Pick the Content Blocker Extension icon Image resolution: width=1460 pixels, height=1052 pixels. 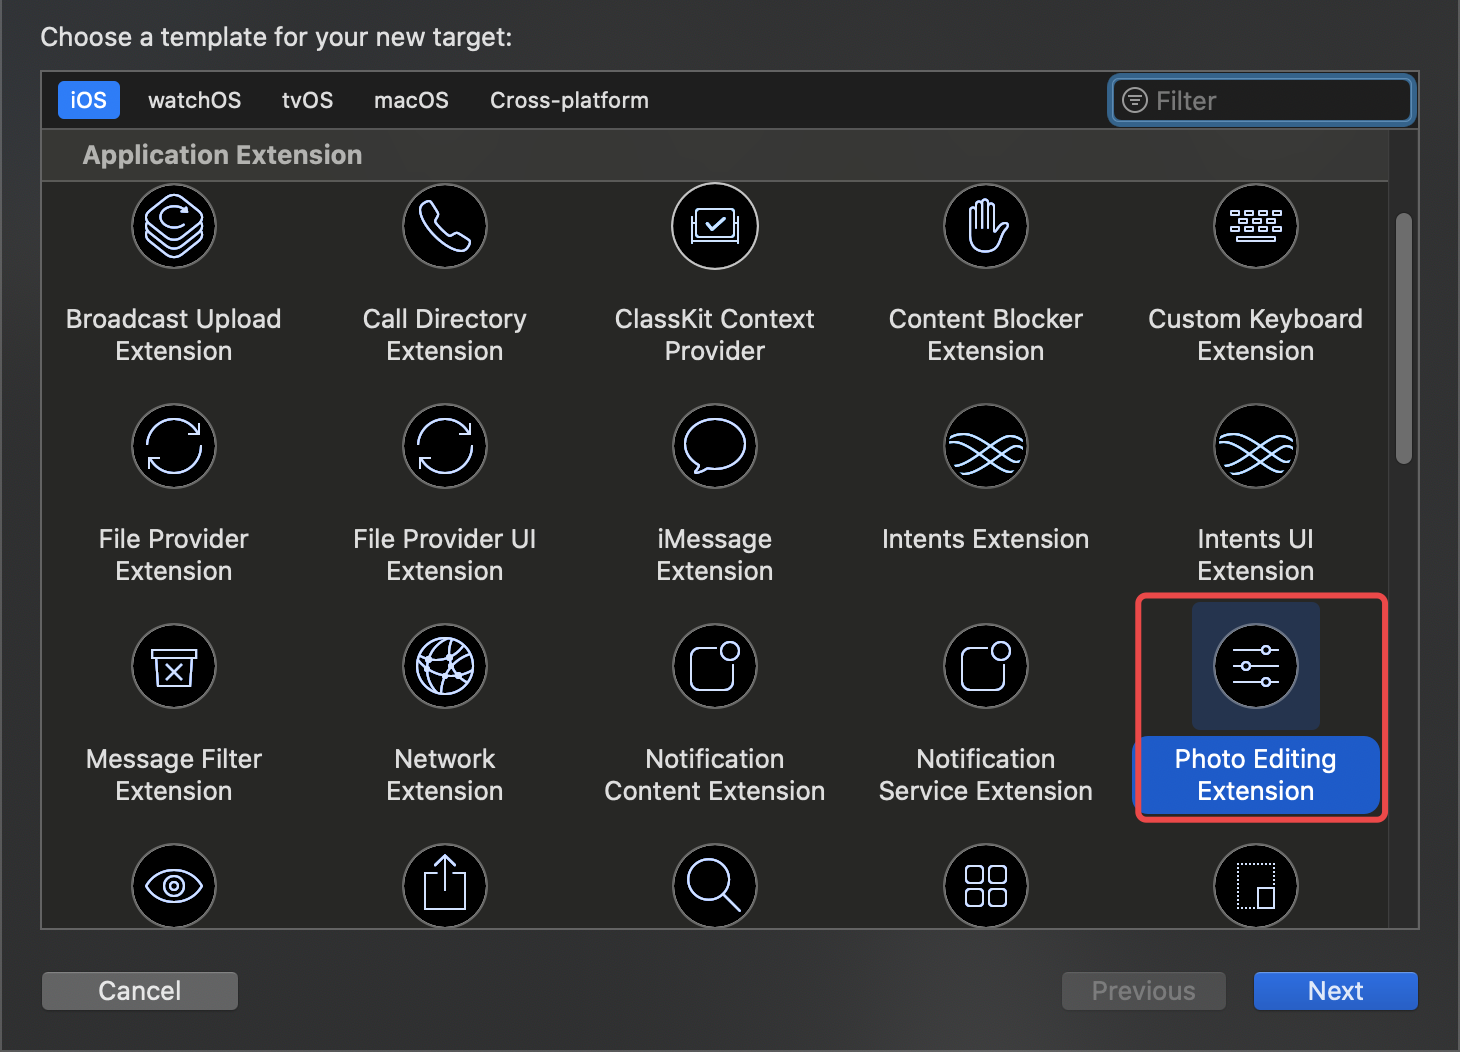[986, 227]
